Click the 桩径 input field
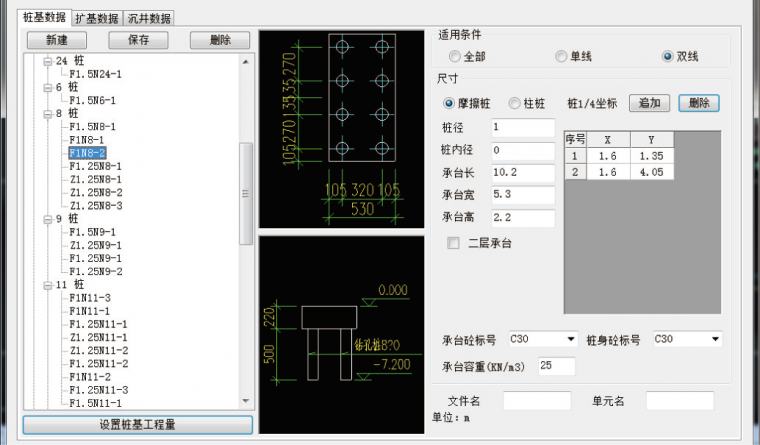 523,127
